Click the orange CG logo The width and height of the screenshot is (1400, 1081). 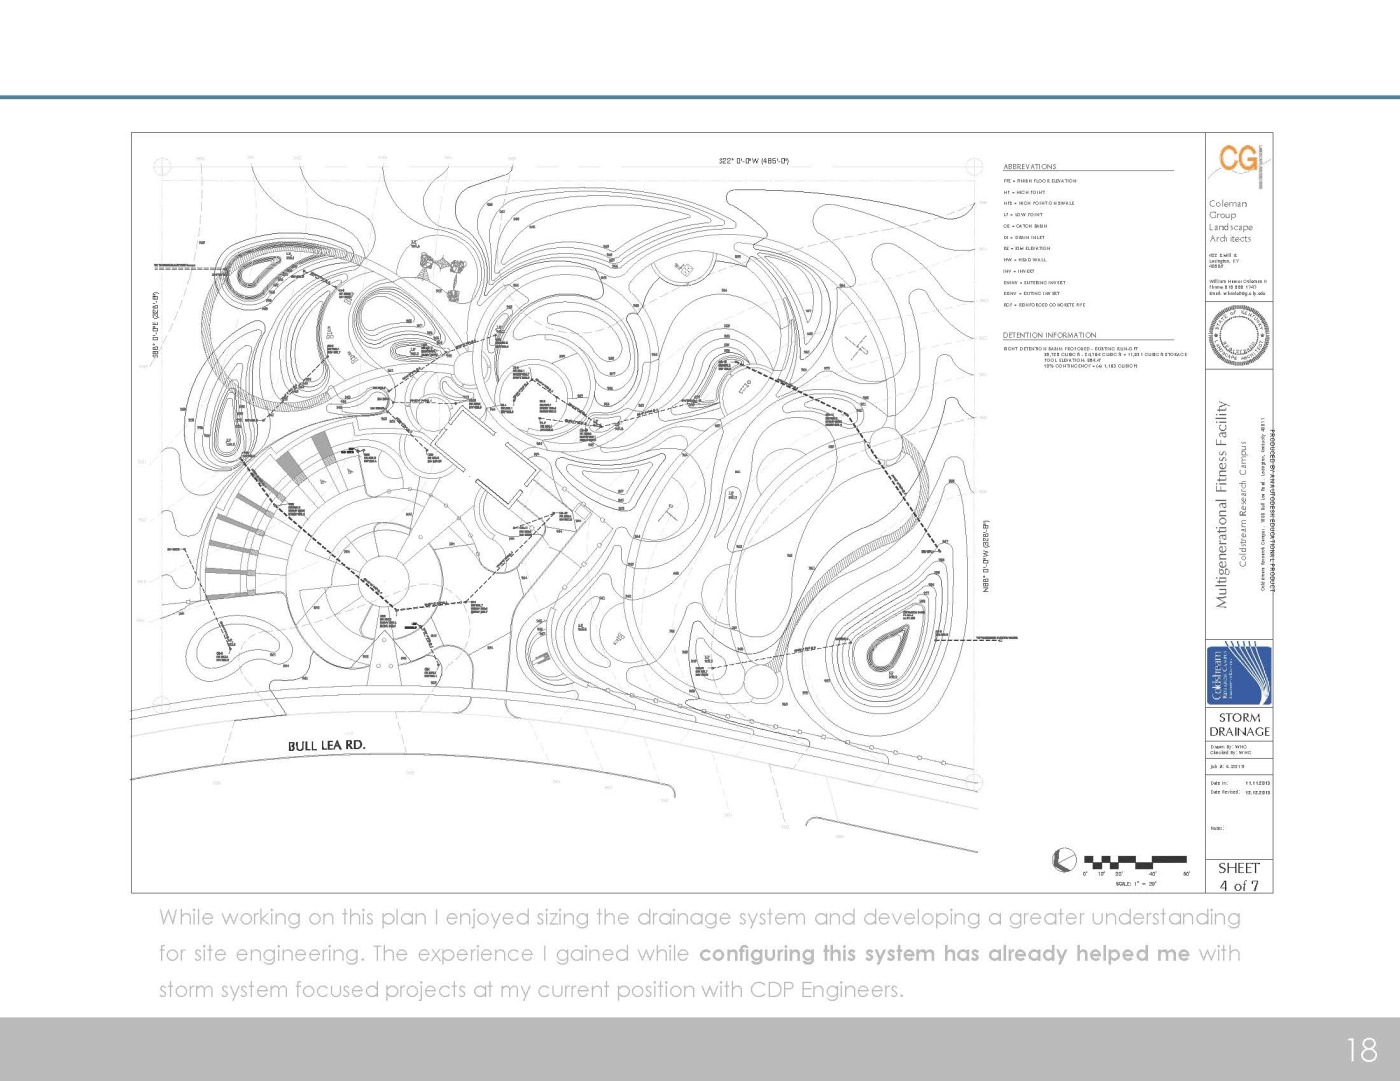(1238, 159)
